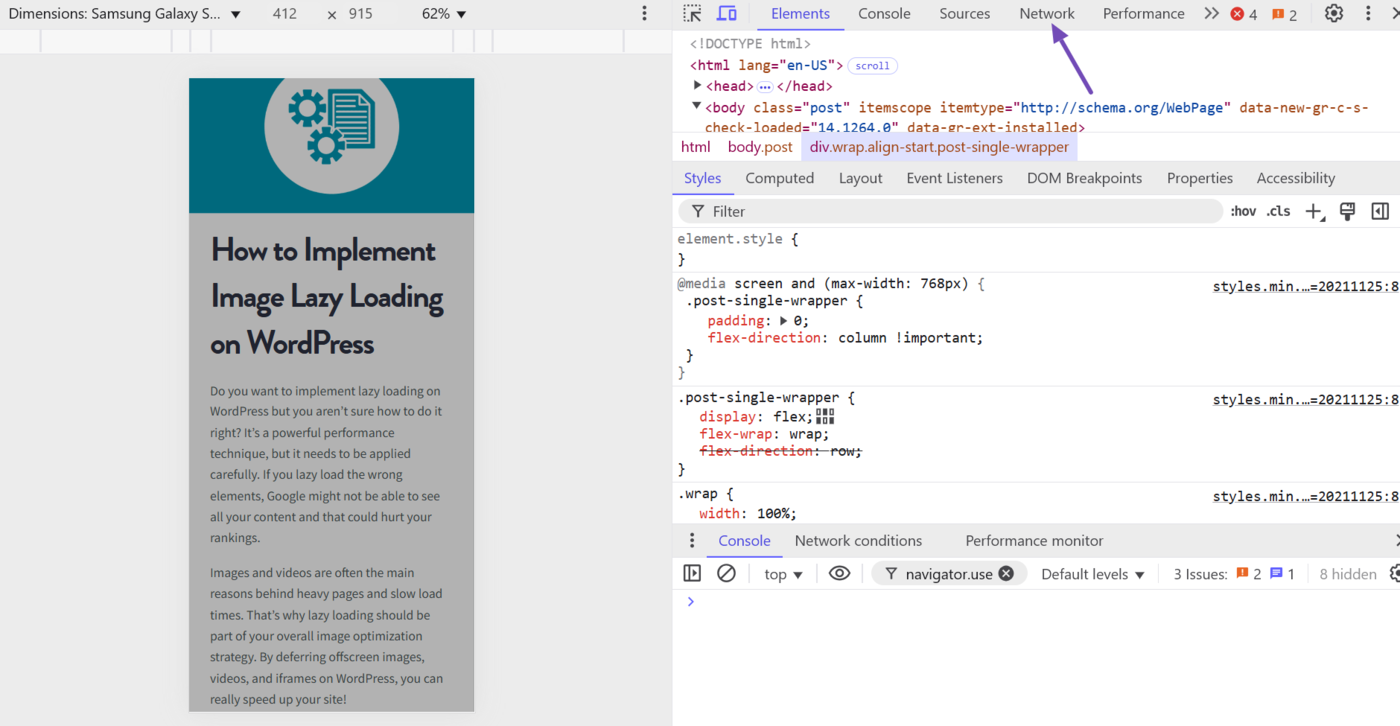Click the new style rule plus icon

(x=1314, y=211)
